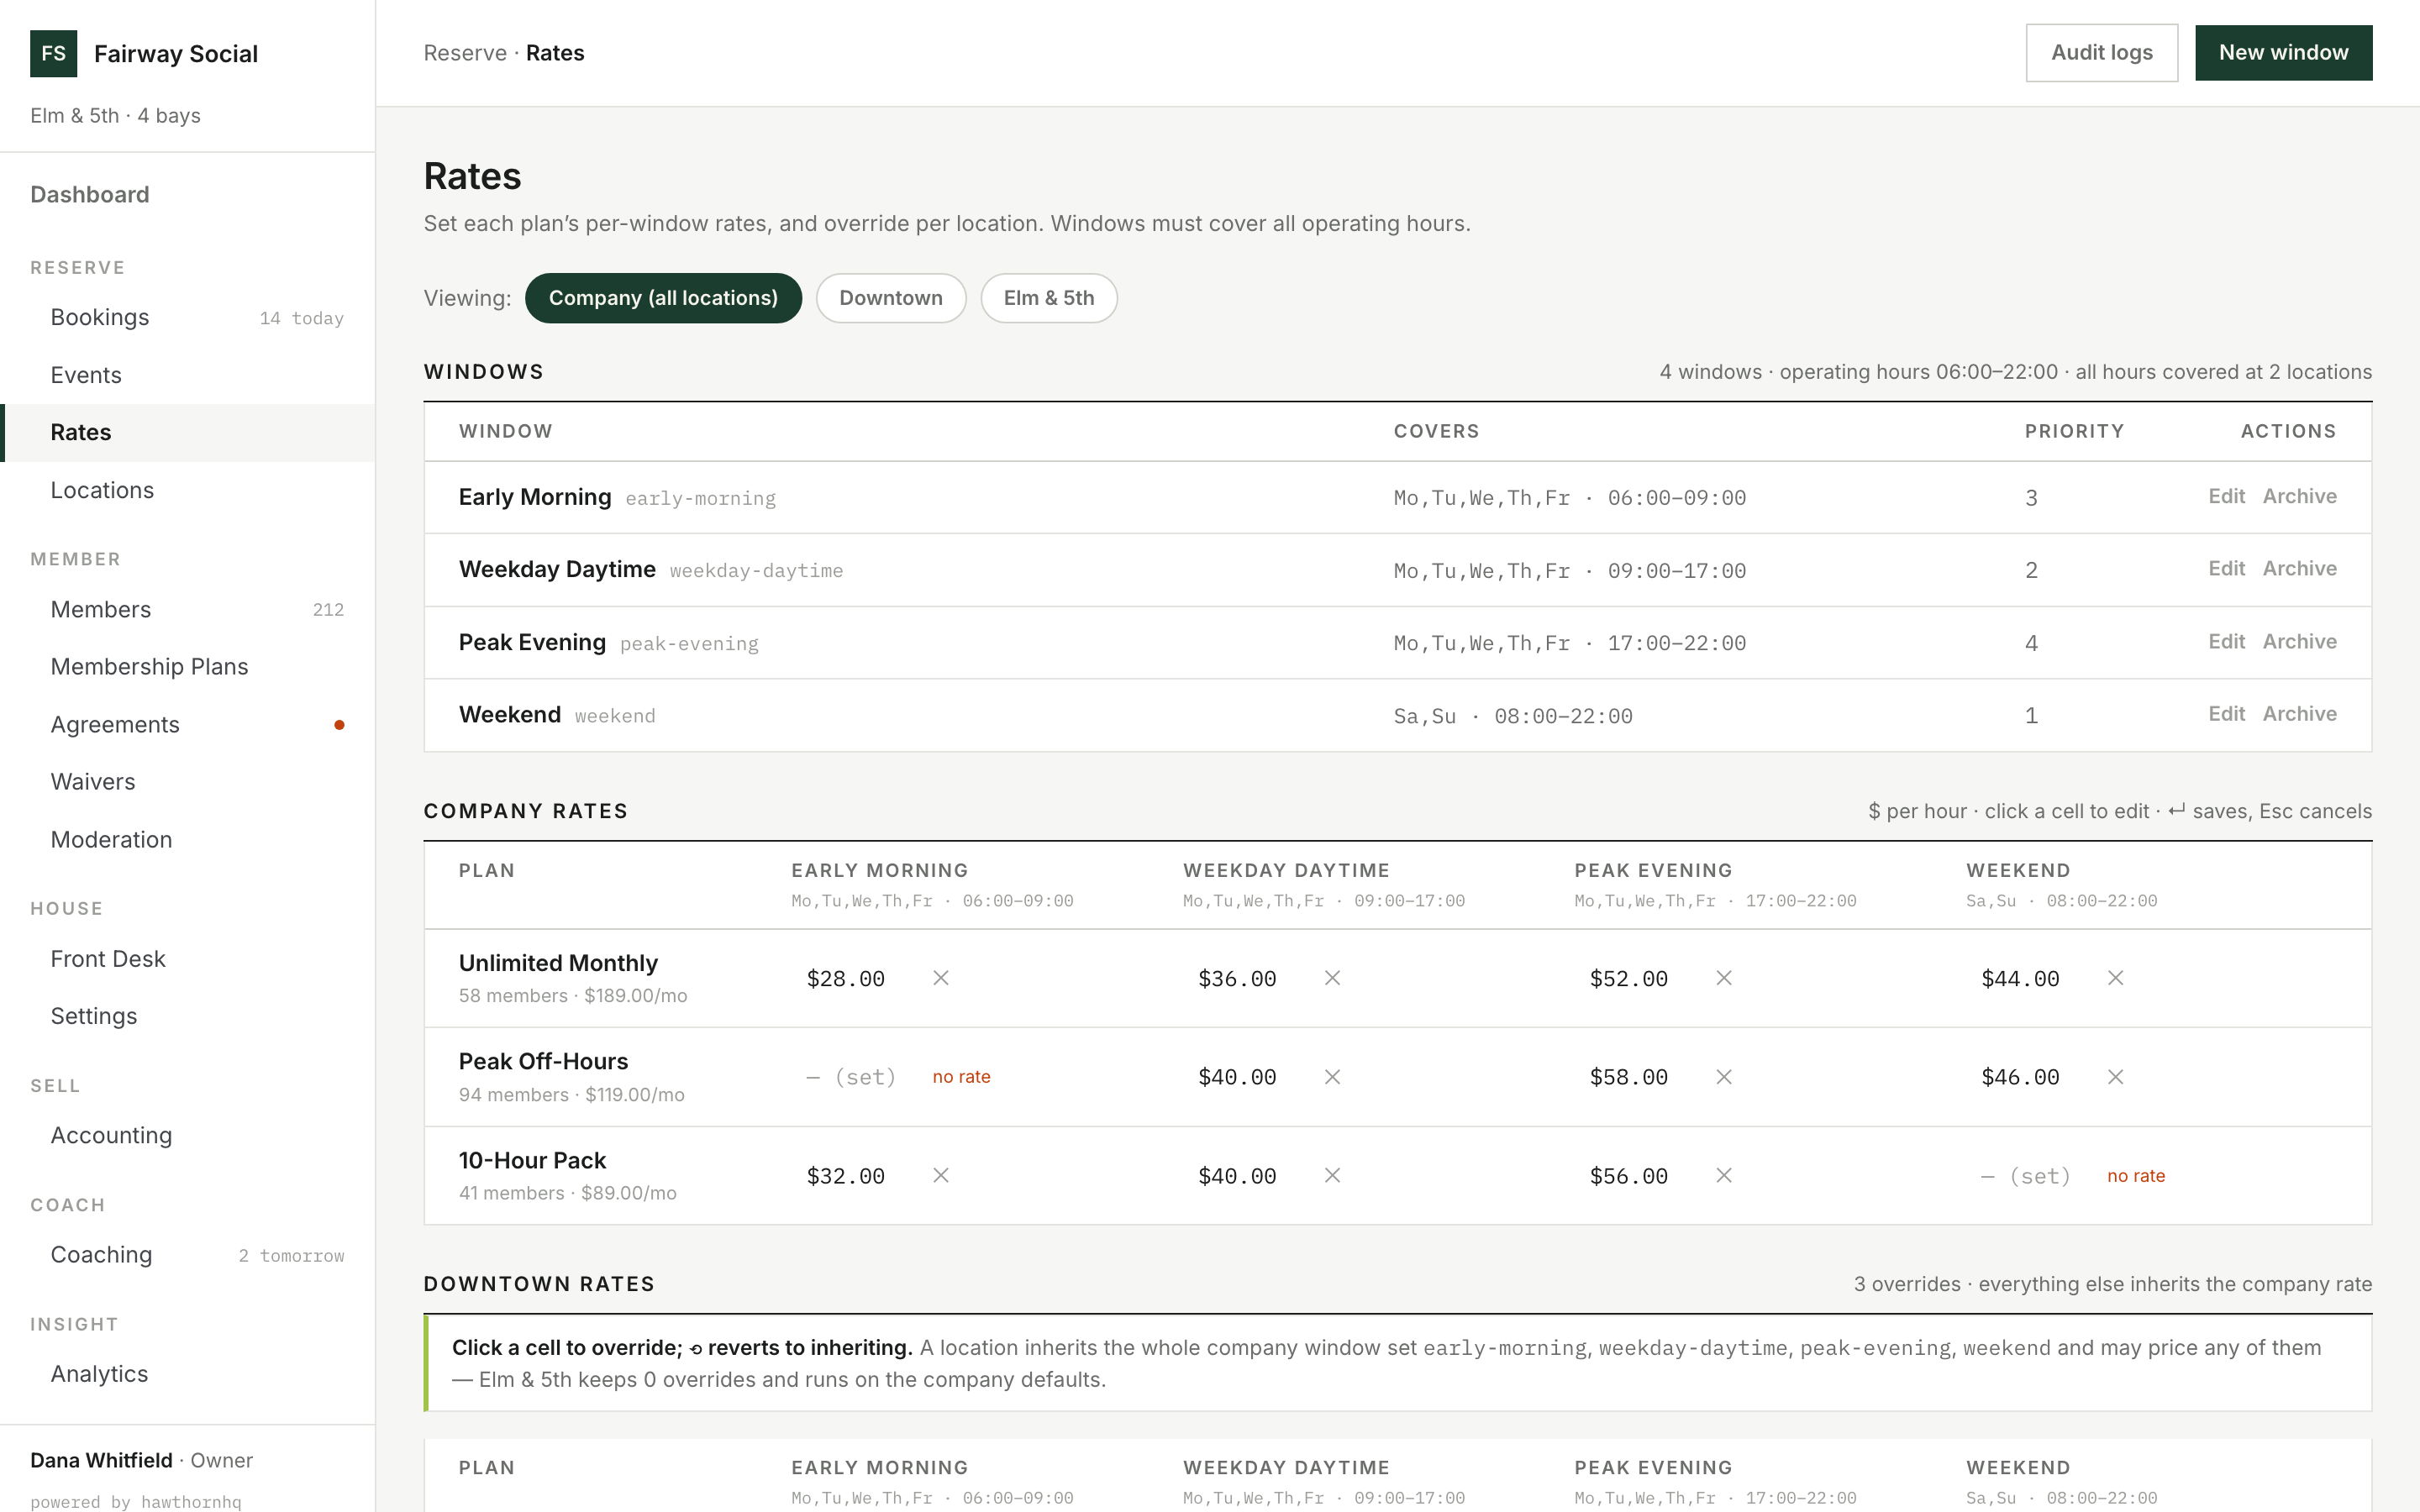This screenshot has height=1512, width=2420.
Task: Switch to Elm & 5th location view
Action: (x=1048, y=298)
